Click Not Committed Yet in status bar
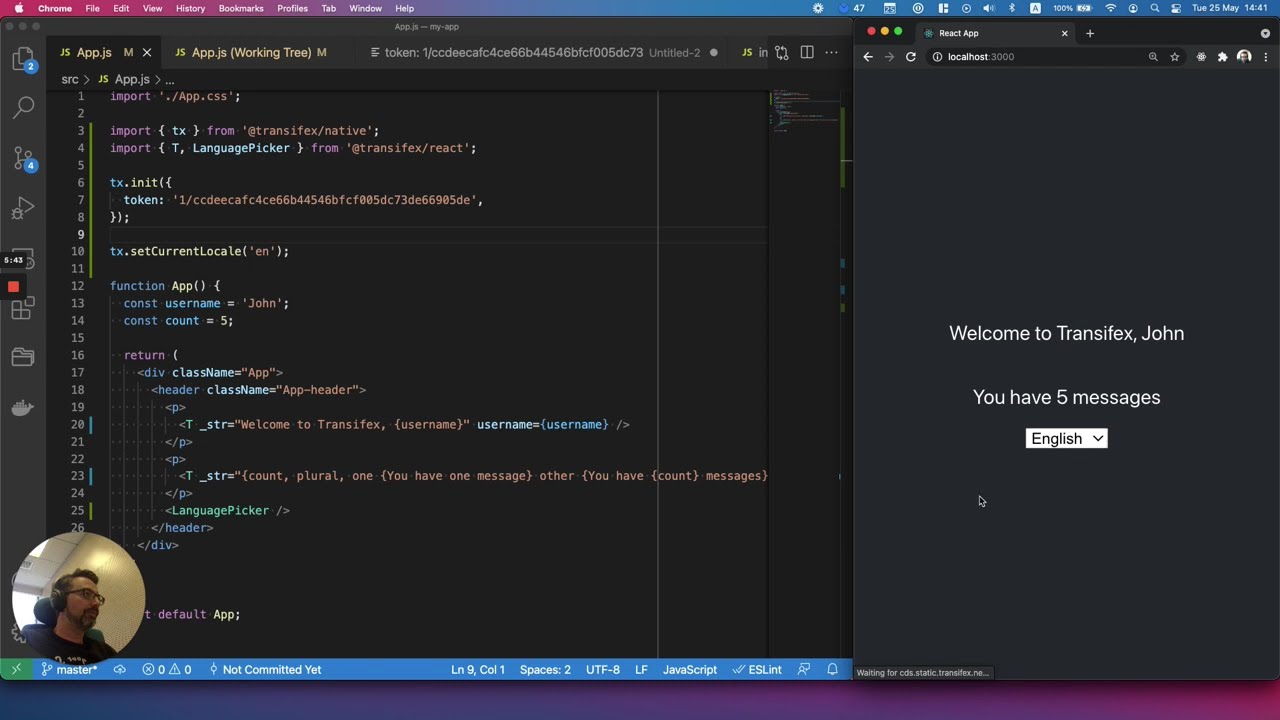The width and height of the screenshot is (1280, 720). pyautogui.click(x=265, y=669)
